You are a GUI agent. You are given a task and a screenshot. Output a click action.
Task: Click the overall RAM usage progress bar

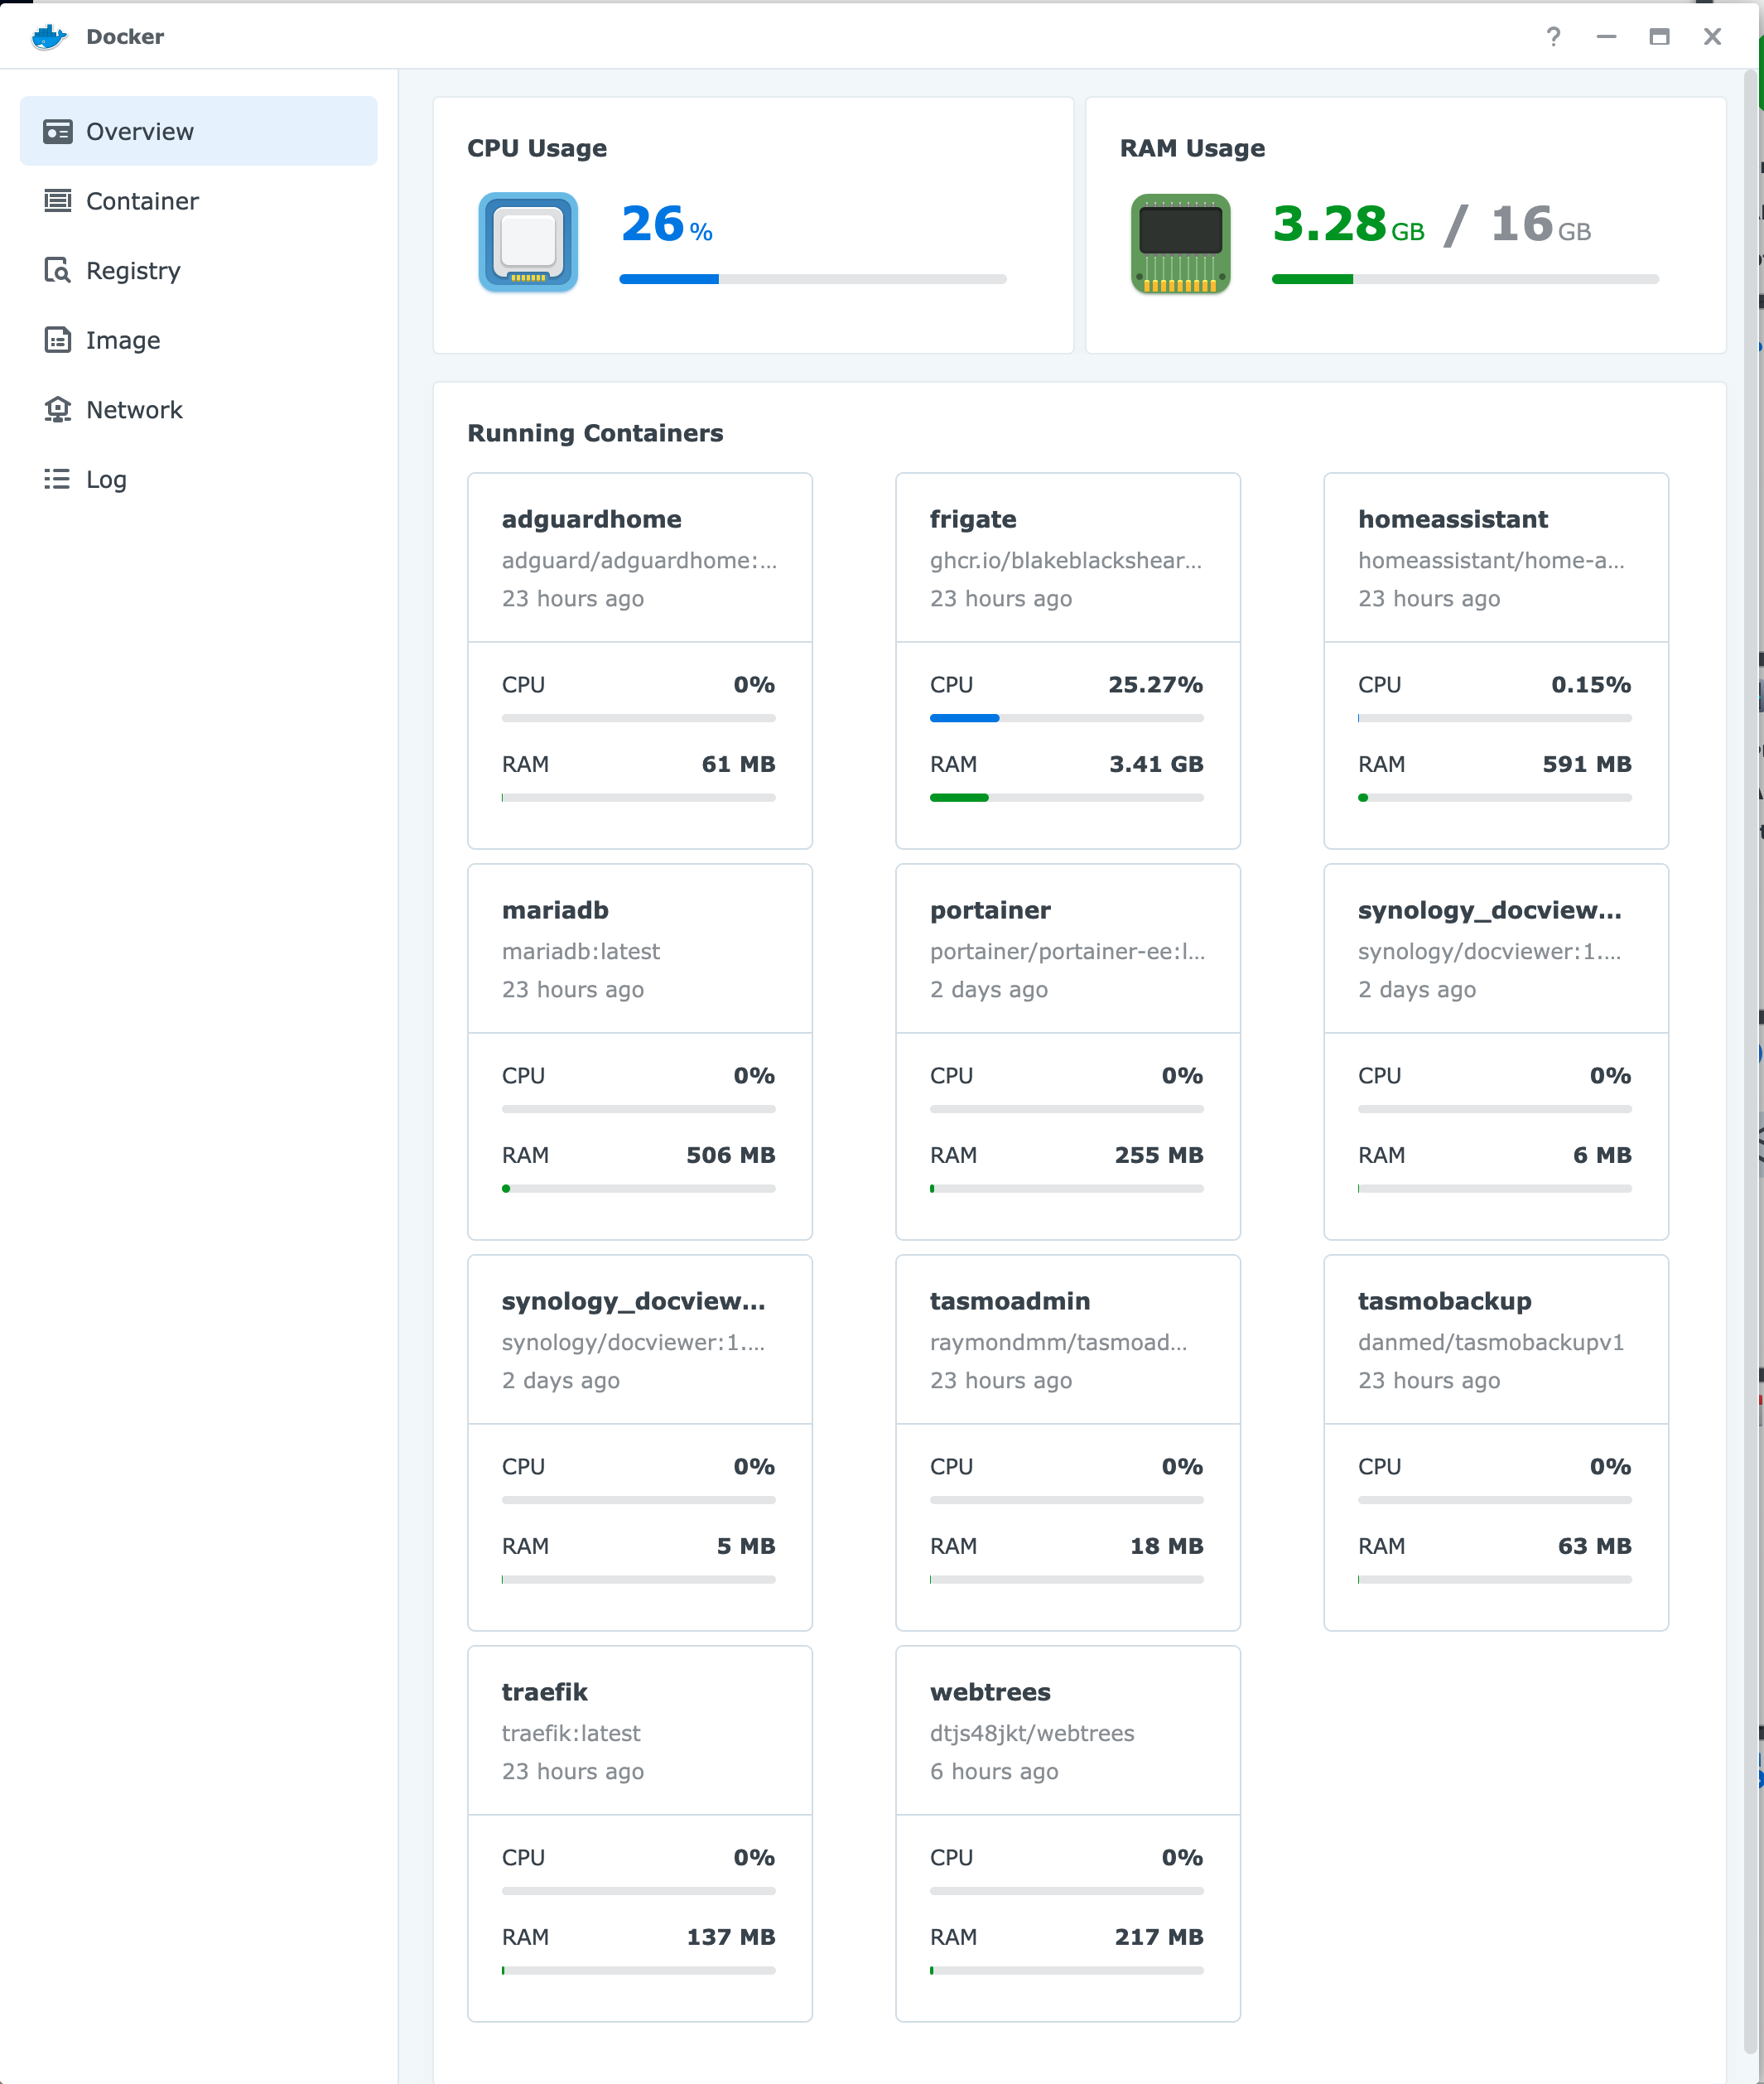[x=1465, y=279]
